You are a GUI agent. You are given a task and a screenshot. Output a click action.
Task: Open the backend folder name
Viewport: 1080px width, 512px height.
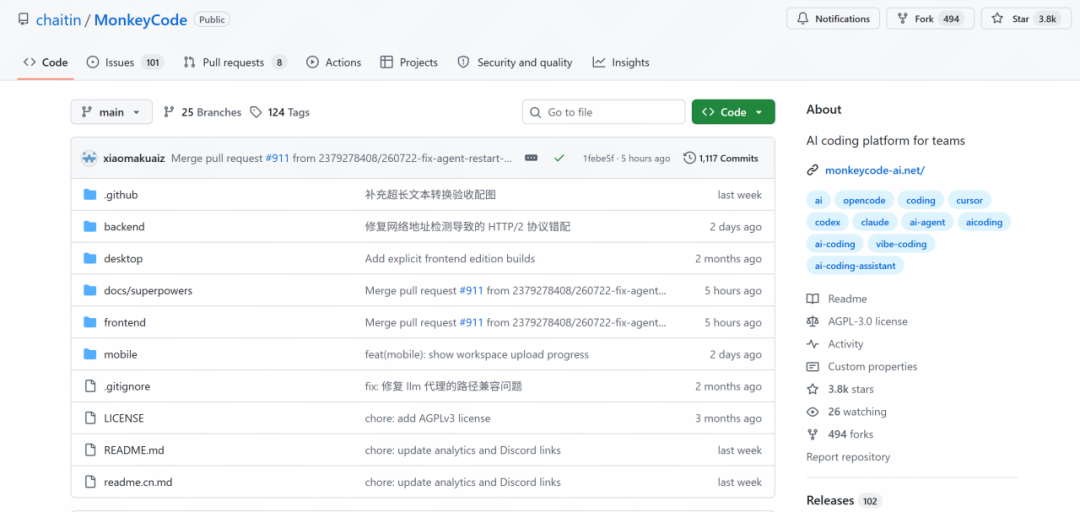pos(124,227)
